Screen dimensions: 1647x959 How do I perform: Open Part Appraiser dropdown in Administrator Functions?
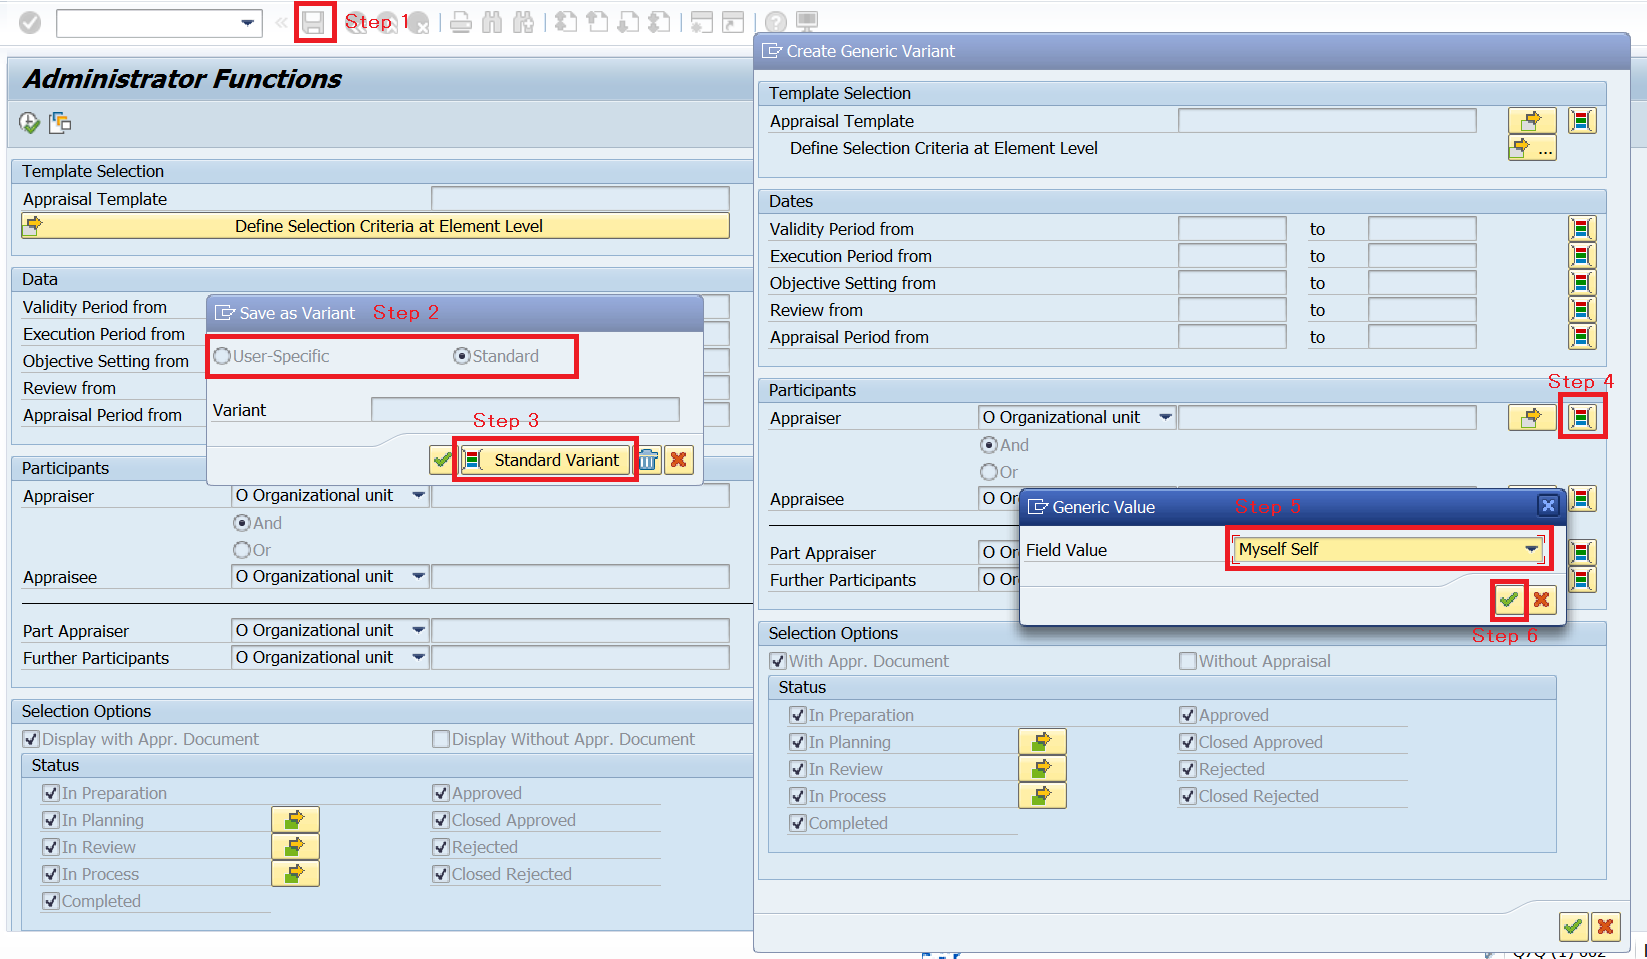click(x=419, y=631)
